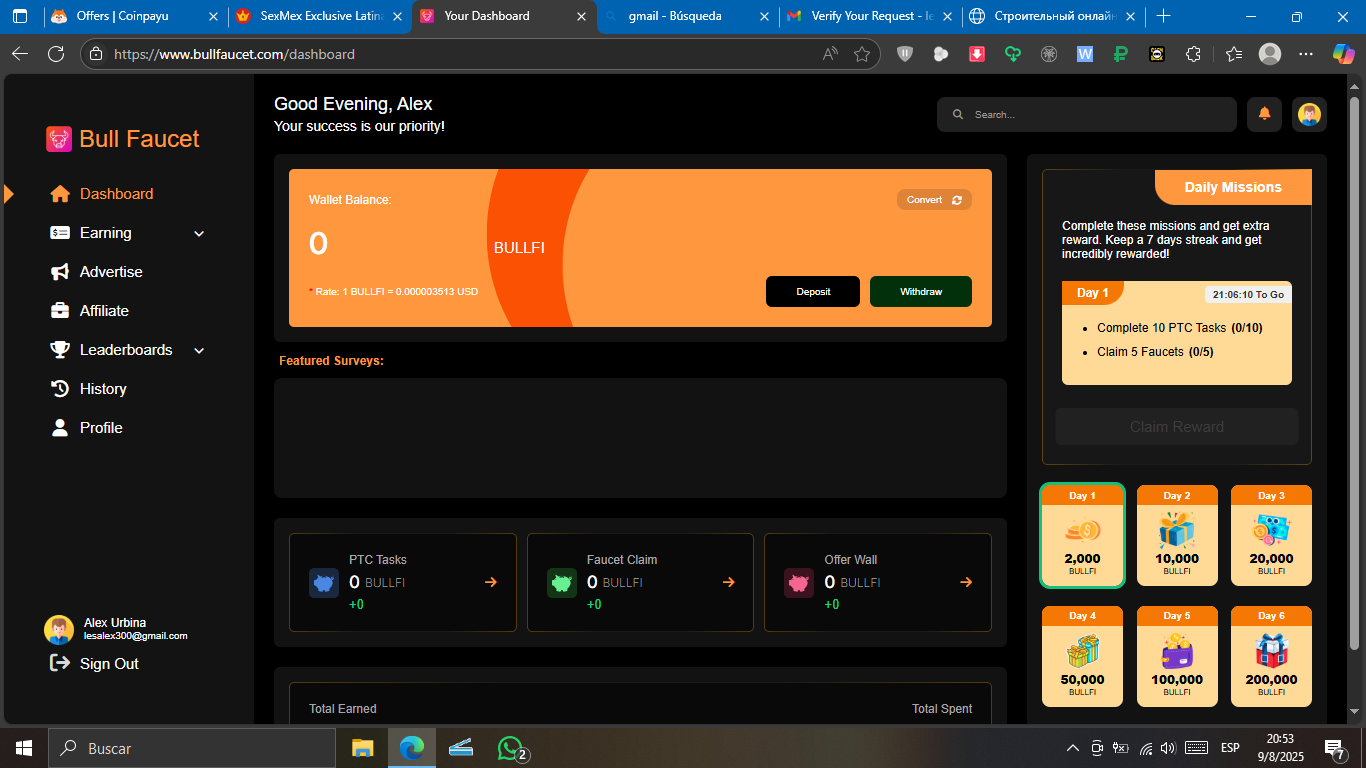
Task: Click the Bull Faucet logo icon
Action: click(x=59, y=139)
